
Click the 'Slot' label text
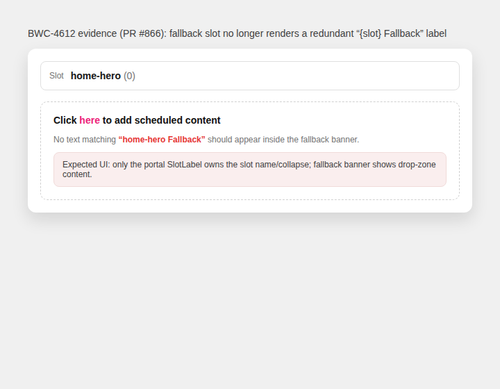tap(56, 76)
